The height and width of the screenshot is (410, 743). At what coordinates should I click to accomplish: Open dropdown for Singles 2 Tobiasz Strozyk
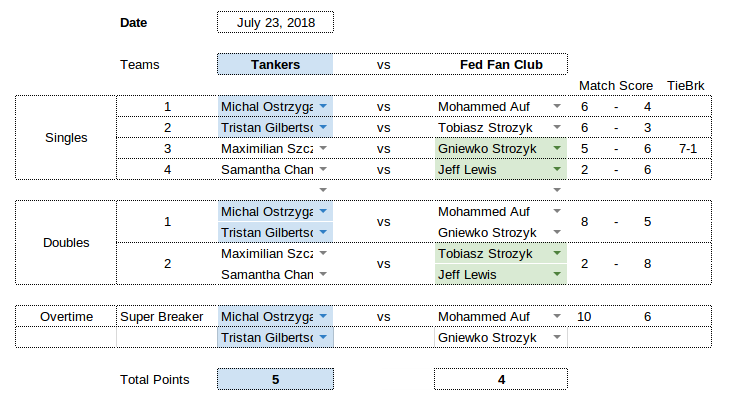[x=557, y=127]
